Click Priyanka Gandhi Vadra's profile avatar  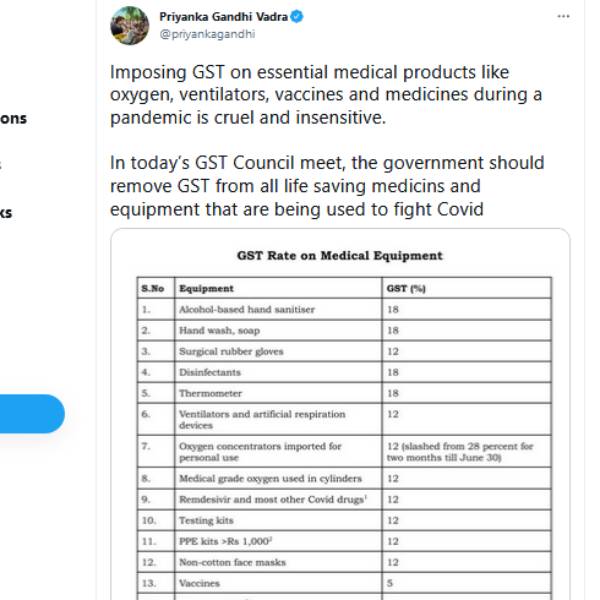[129, 24]
